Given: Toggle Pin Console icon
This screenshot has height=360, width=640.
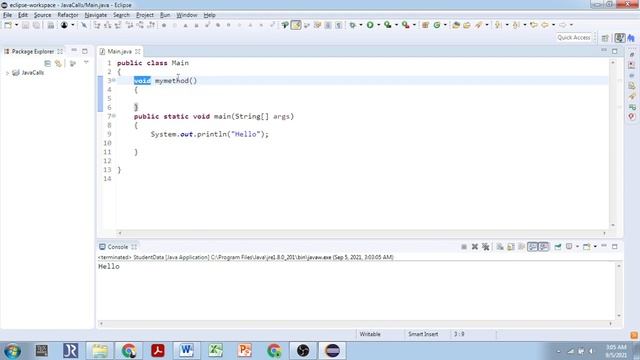Looking at the screenshot, I should [558, 247].
